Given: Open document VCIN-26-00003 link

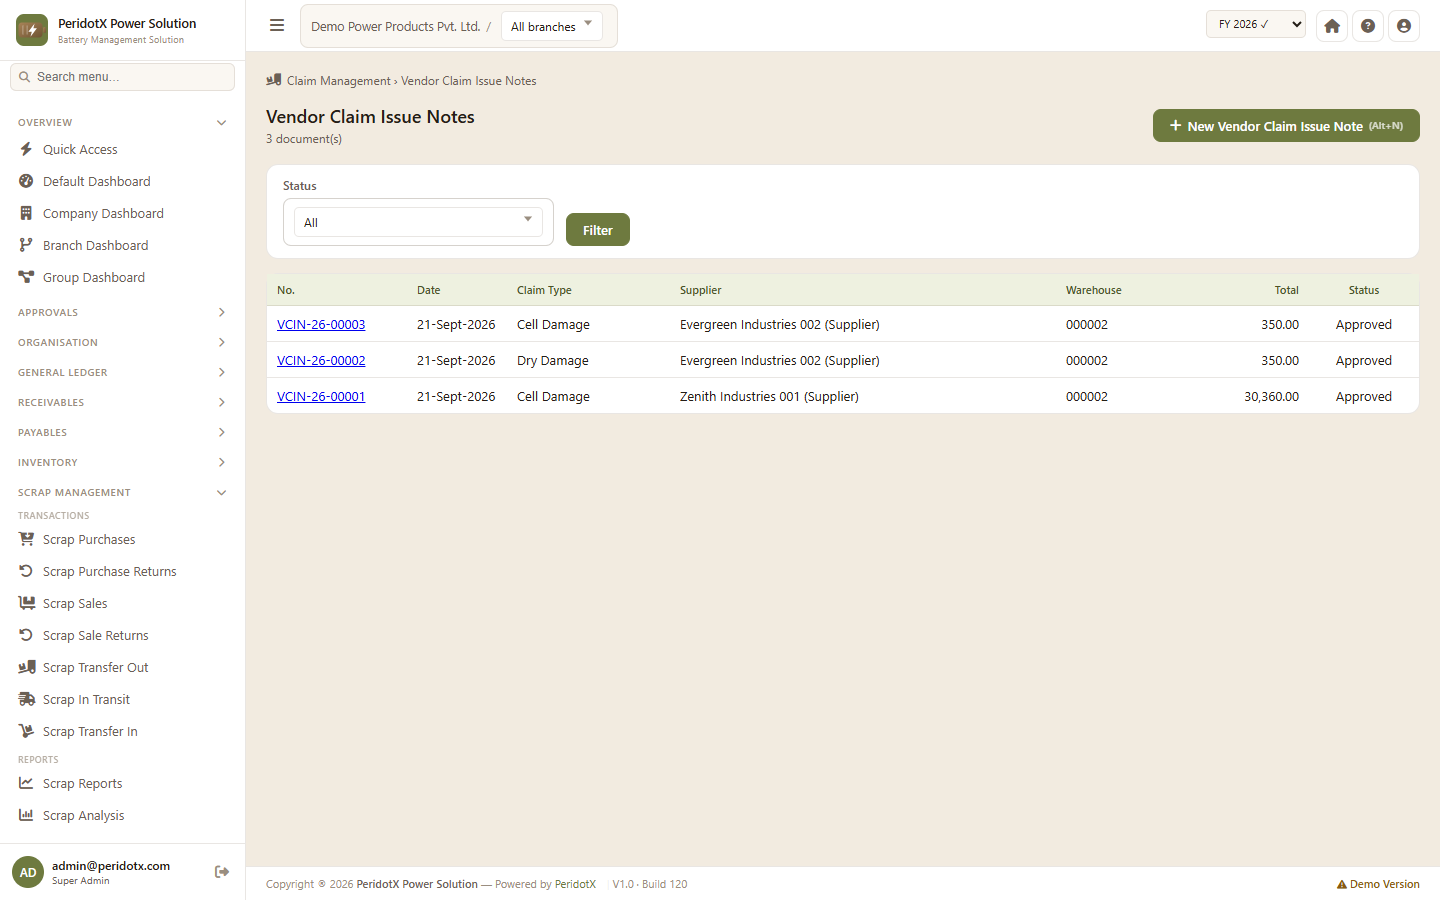Looking at the screenshot, I should (321, 325).
